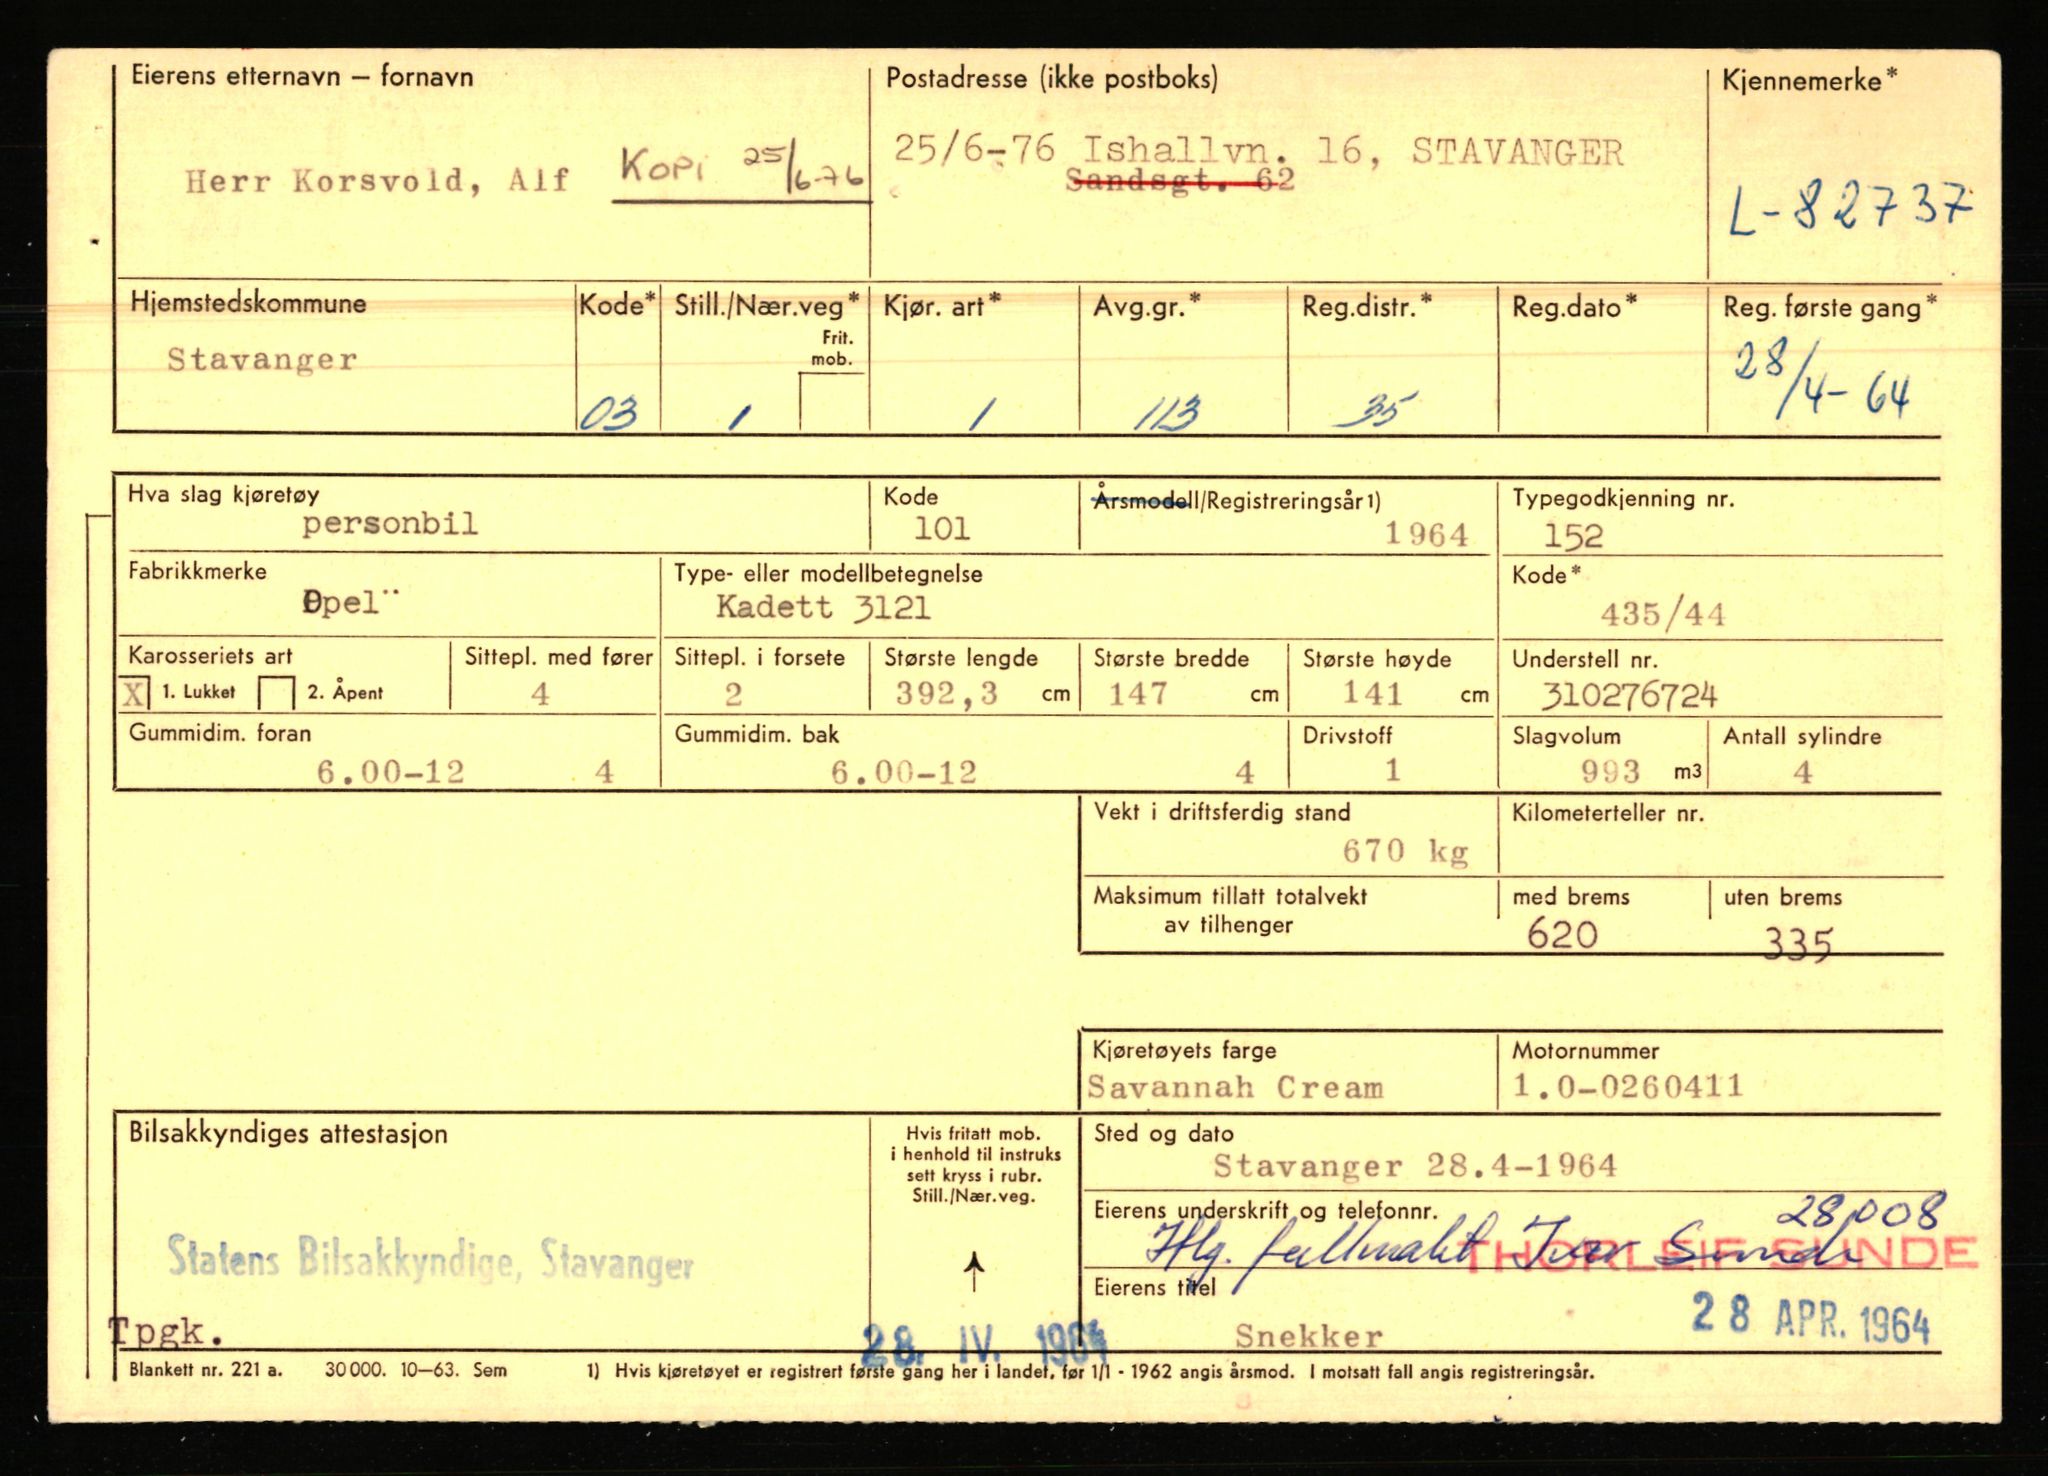Viewport: 2048px width, 1476px height.
Task: Click the empty 'Frit. mob.' box
Action: pos(833,402)
